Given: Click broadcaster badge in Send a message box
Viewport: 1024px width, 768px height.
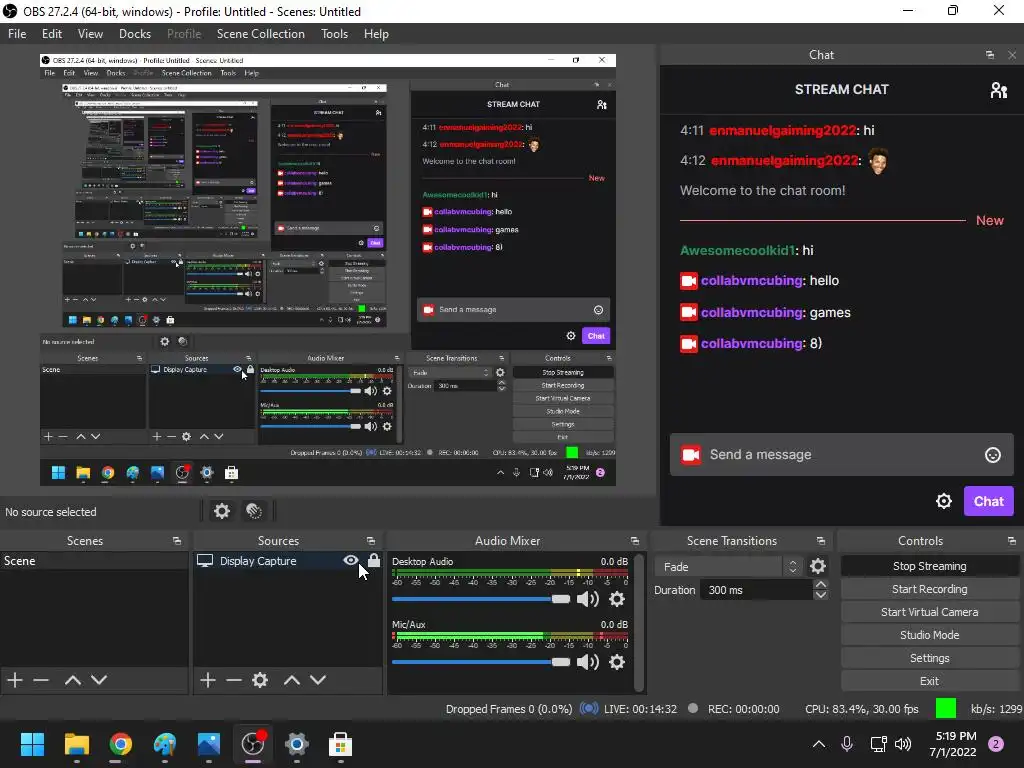Looking at the screenshot, I should (691, 455).
